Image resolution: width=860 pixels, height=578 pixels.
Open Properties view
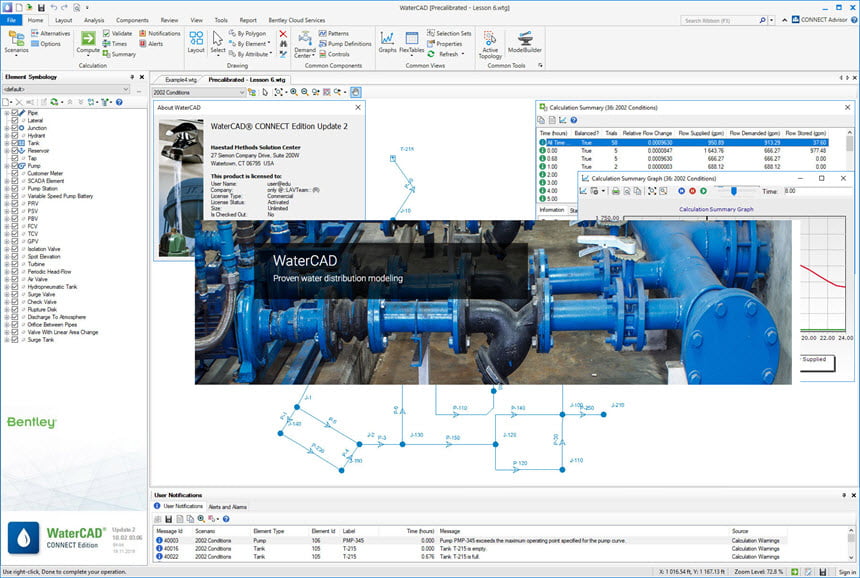pyautogui.click(x=445, y=44)
